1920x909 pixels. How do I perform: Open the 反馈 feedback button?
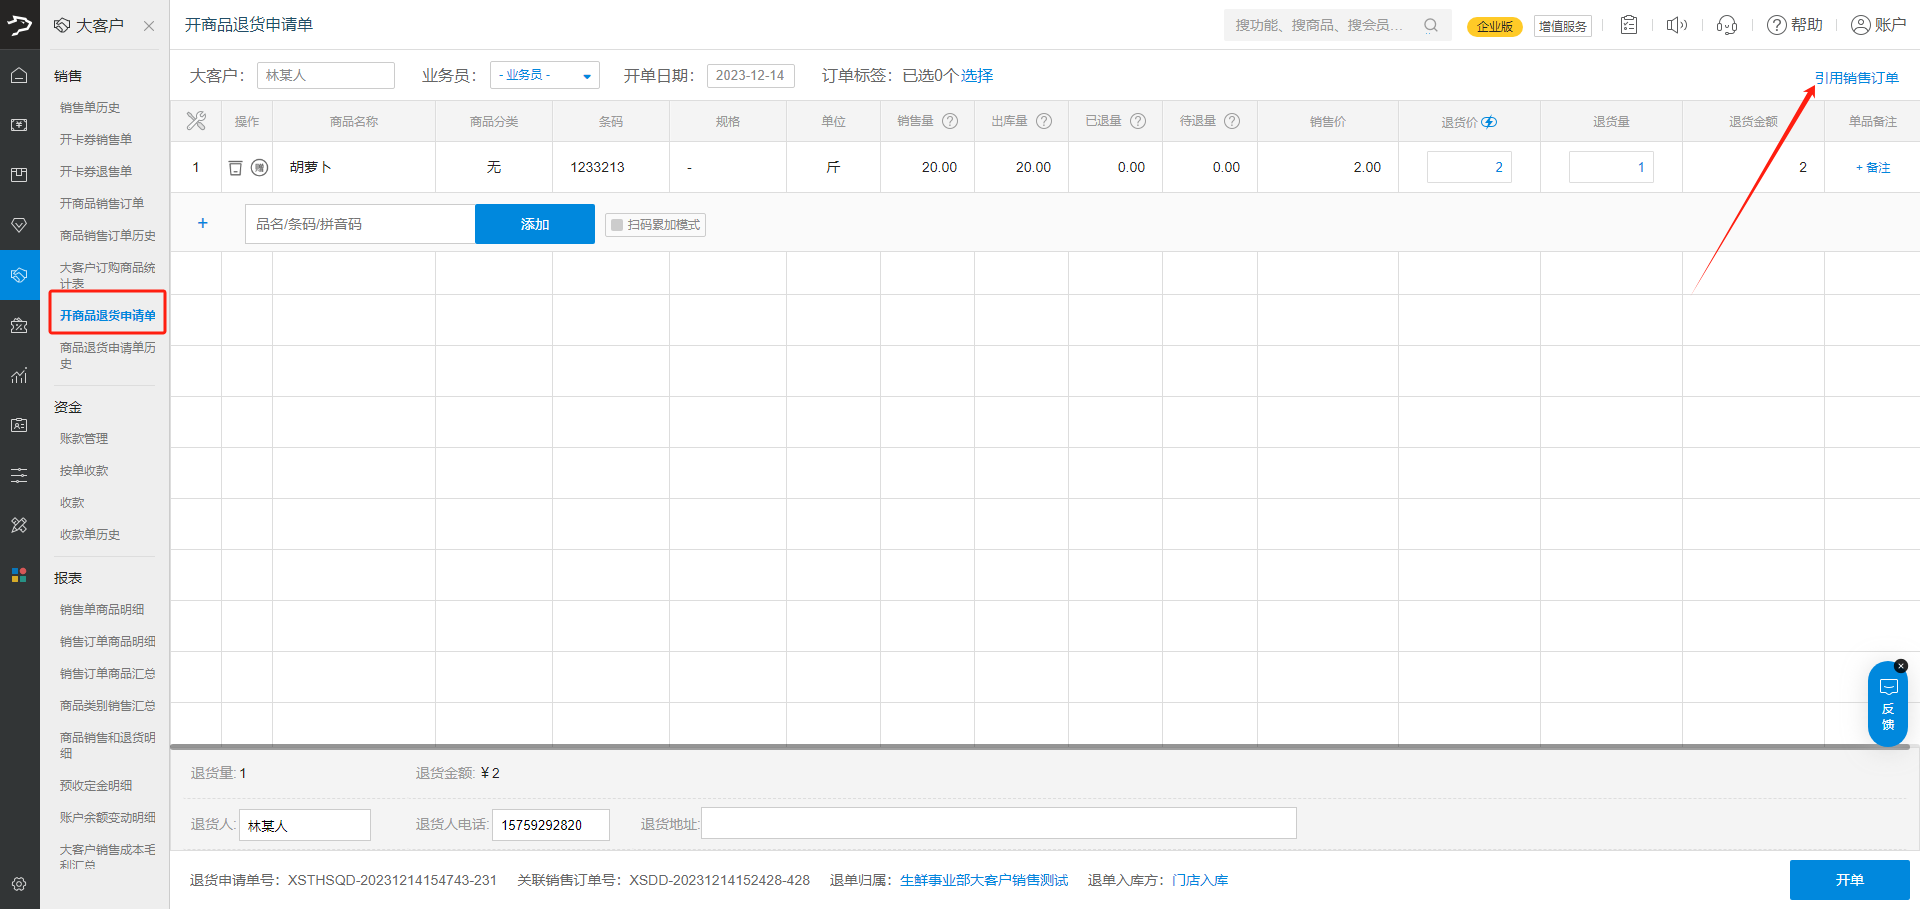(1888, 705)
